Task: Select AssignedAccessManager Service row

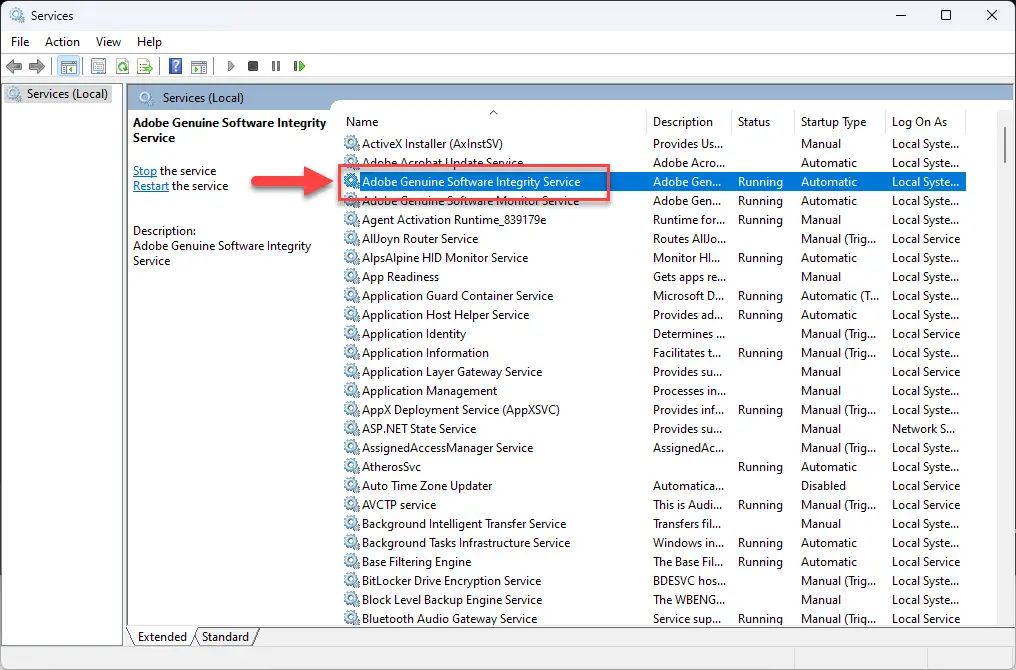Action: click(x=447, y=448)
